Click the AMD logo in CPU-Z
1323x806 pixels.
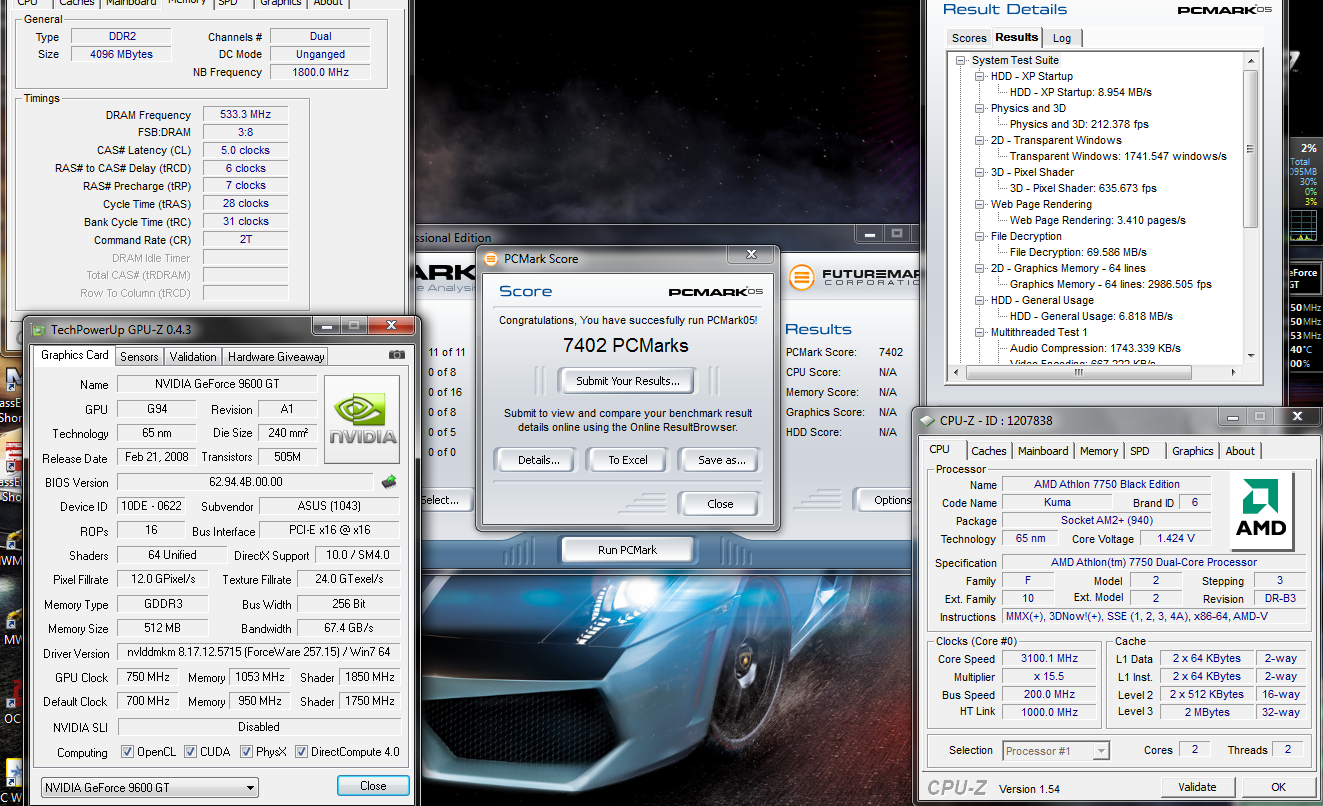[x=1260, y=511]
